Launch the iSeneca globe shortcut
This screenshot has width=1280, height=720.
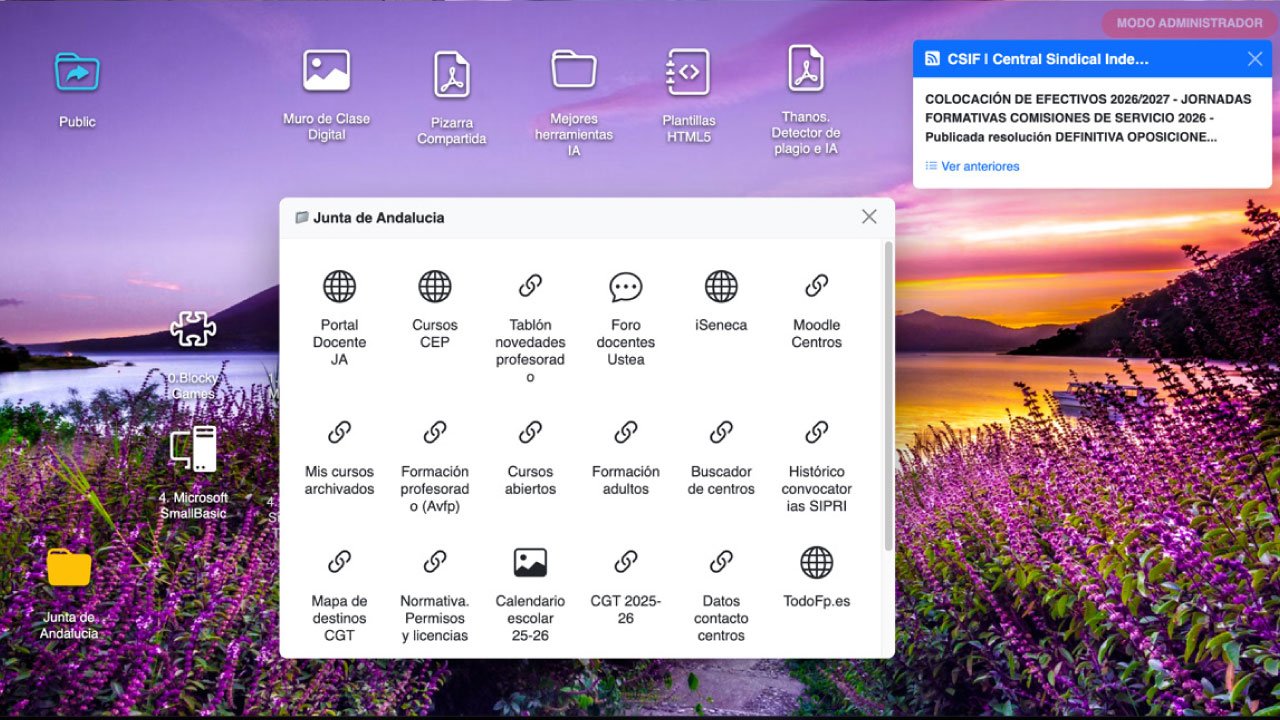(x=721, y=287)
